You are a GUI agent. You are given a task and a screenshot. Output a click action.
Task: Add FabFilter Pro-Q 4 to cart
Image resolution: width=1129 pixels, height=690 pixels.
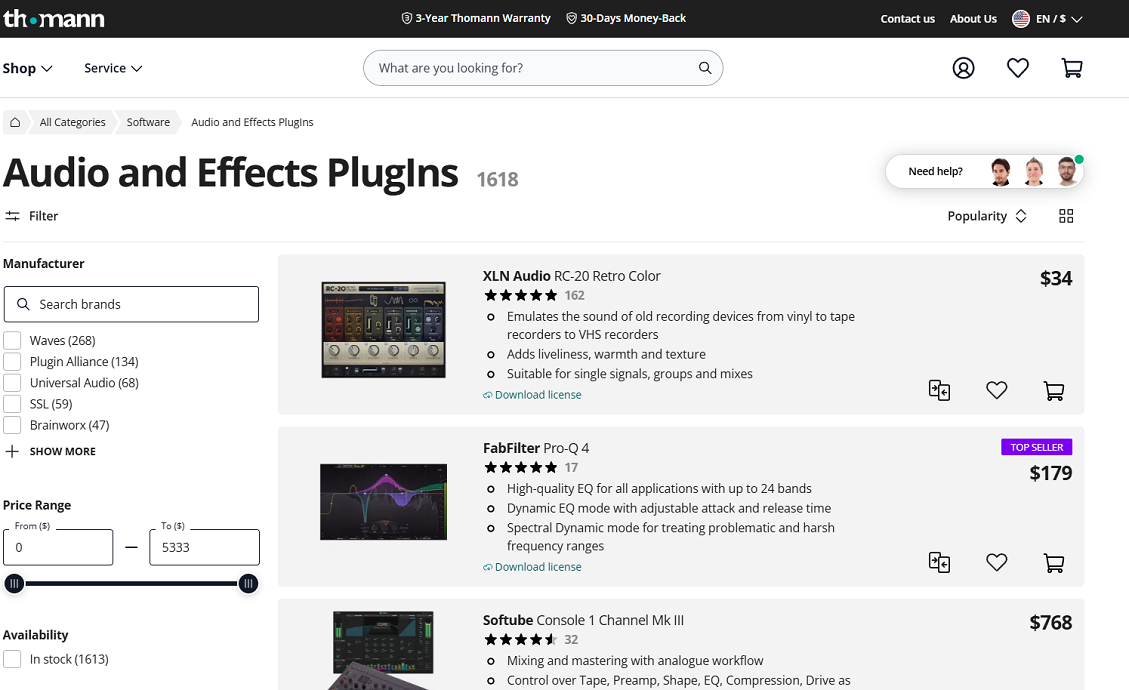[1053, 562]
